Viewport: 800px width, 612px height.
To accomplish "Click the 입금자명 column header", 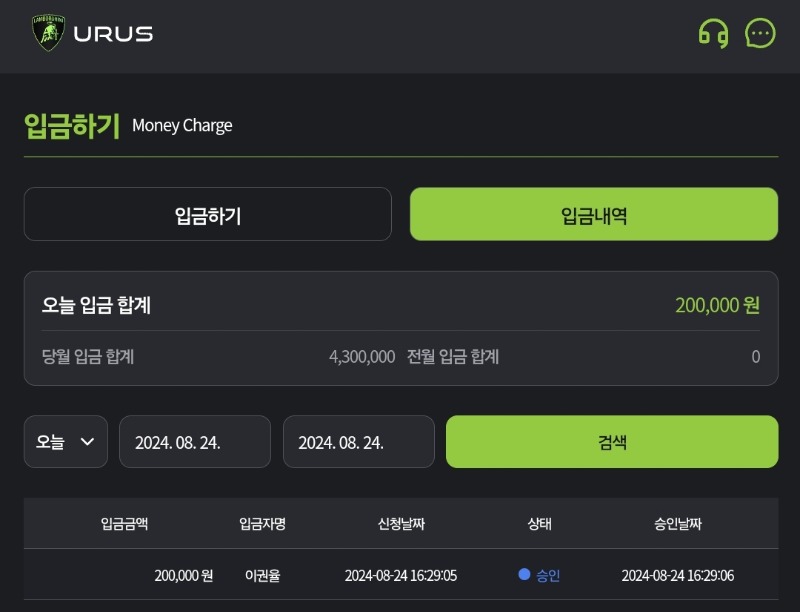I will tap(262, 524).
